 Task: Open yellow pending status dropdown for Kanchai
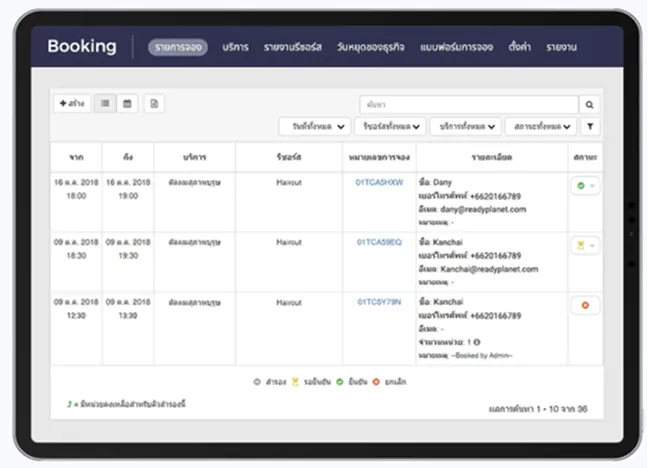pyautogui.click(x=585, y=245)
